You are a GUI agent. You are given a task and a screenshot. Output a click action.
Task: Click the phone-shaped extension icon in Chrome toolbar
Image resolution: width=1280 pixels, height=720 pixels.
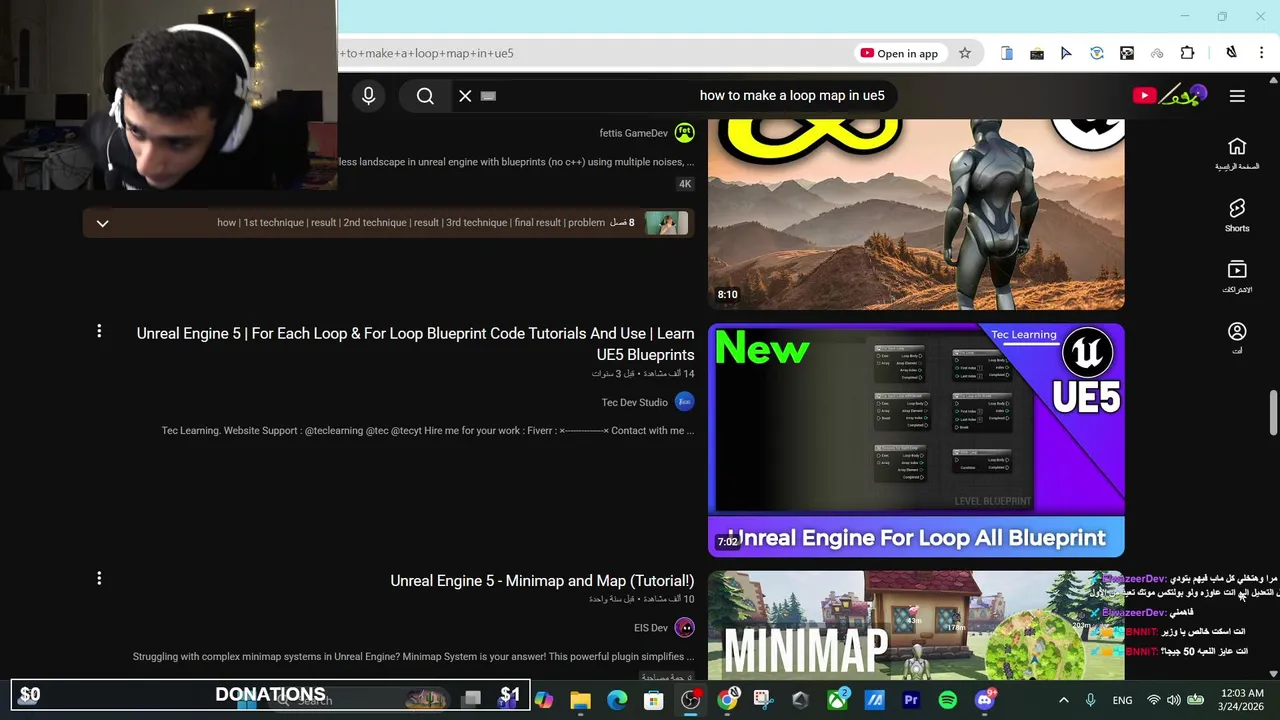[1007, 53]
